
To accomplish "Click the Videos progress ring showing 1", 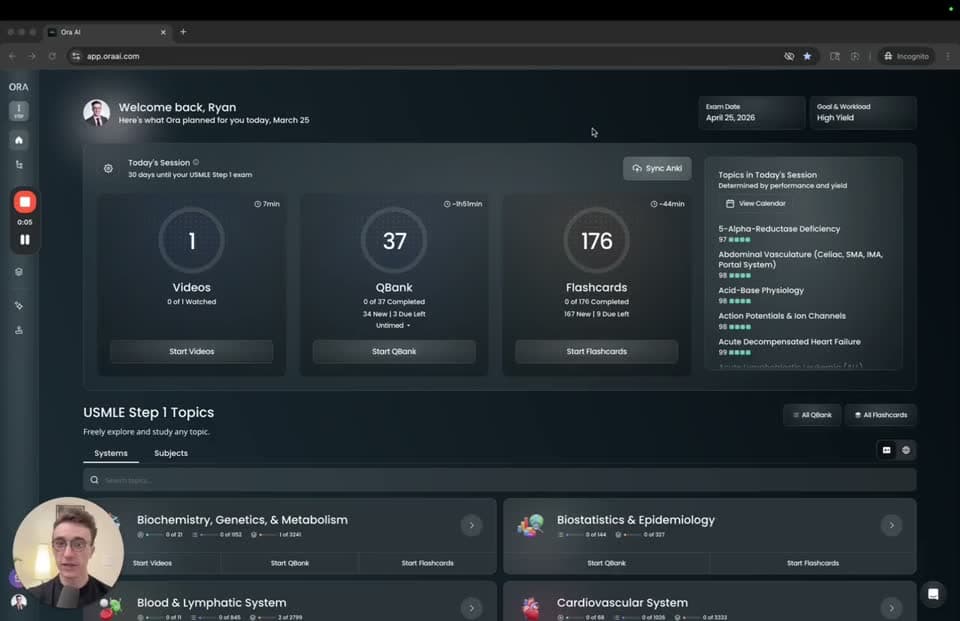I will (x=191, y=240).
